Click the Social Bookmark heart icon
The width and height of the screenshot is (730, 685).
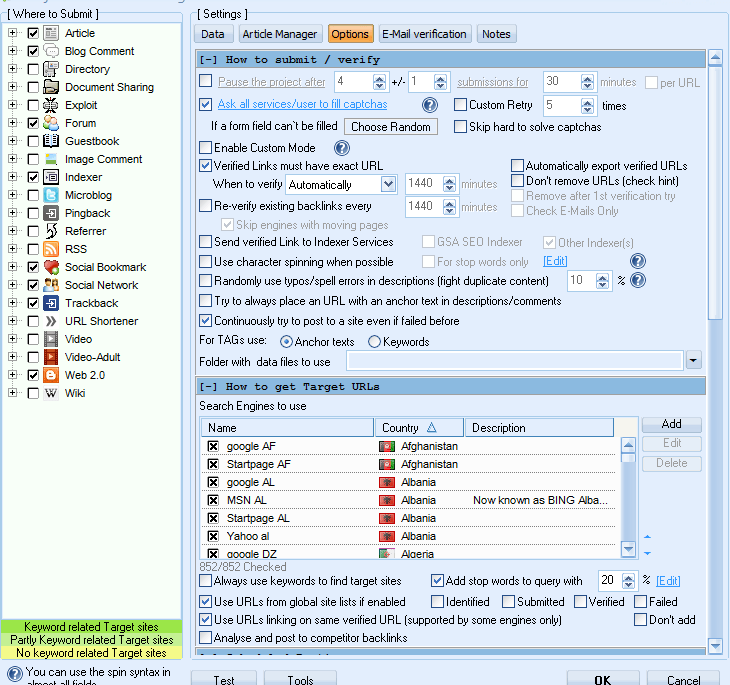tap(51, 267)
